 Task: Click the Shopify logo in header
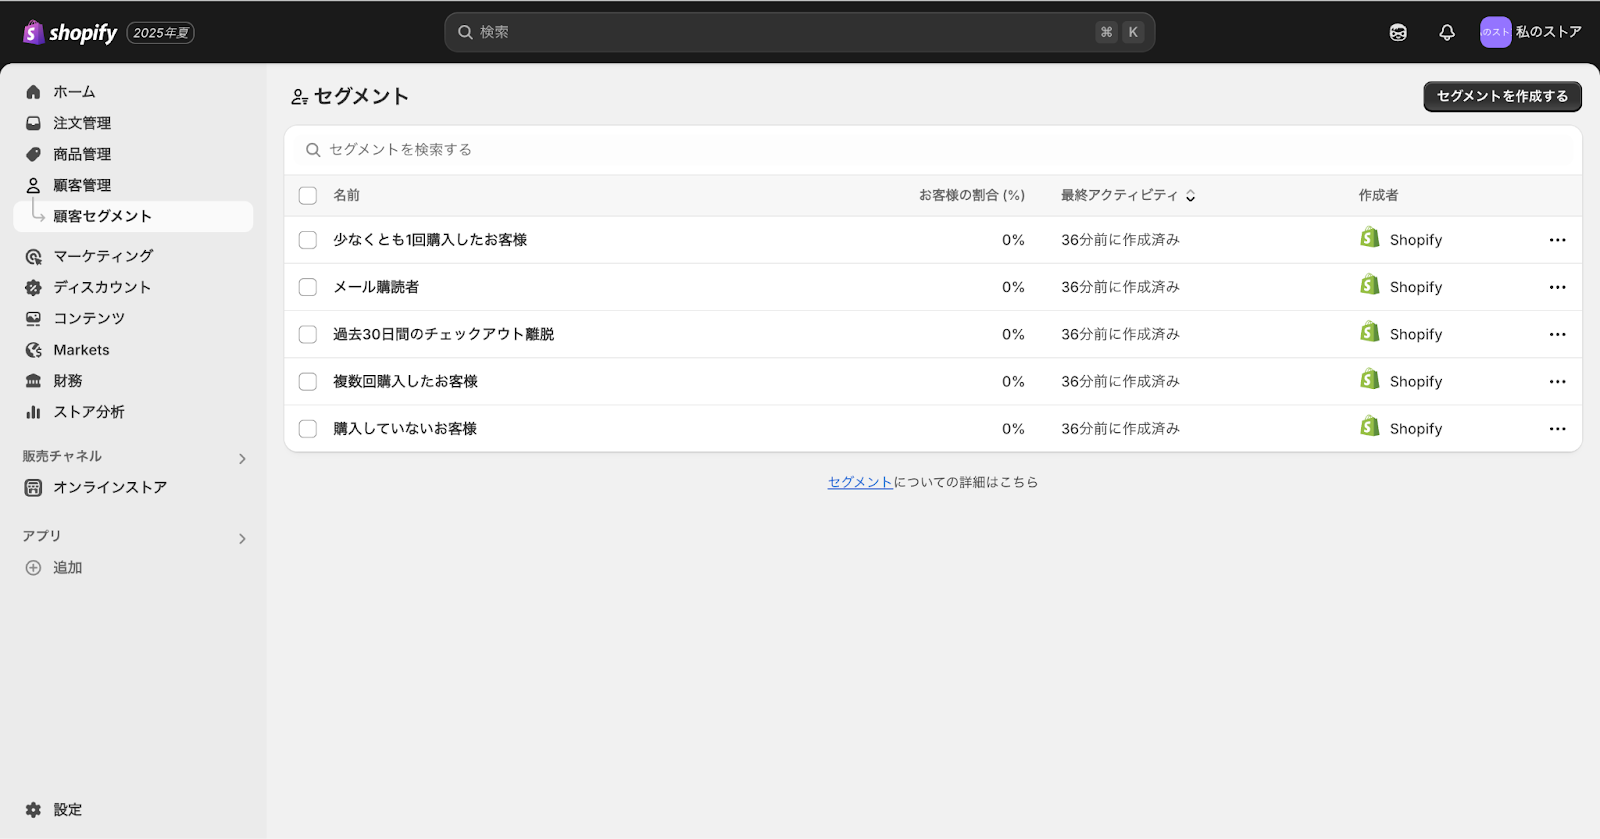tap(70, 32)
